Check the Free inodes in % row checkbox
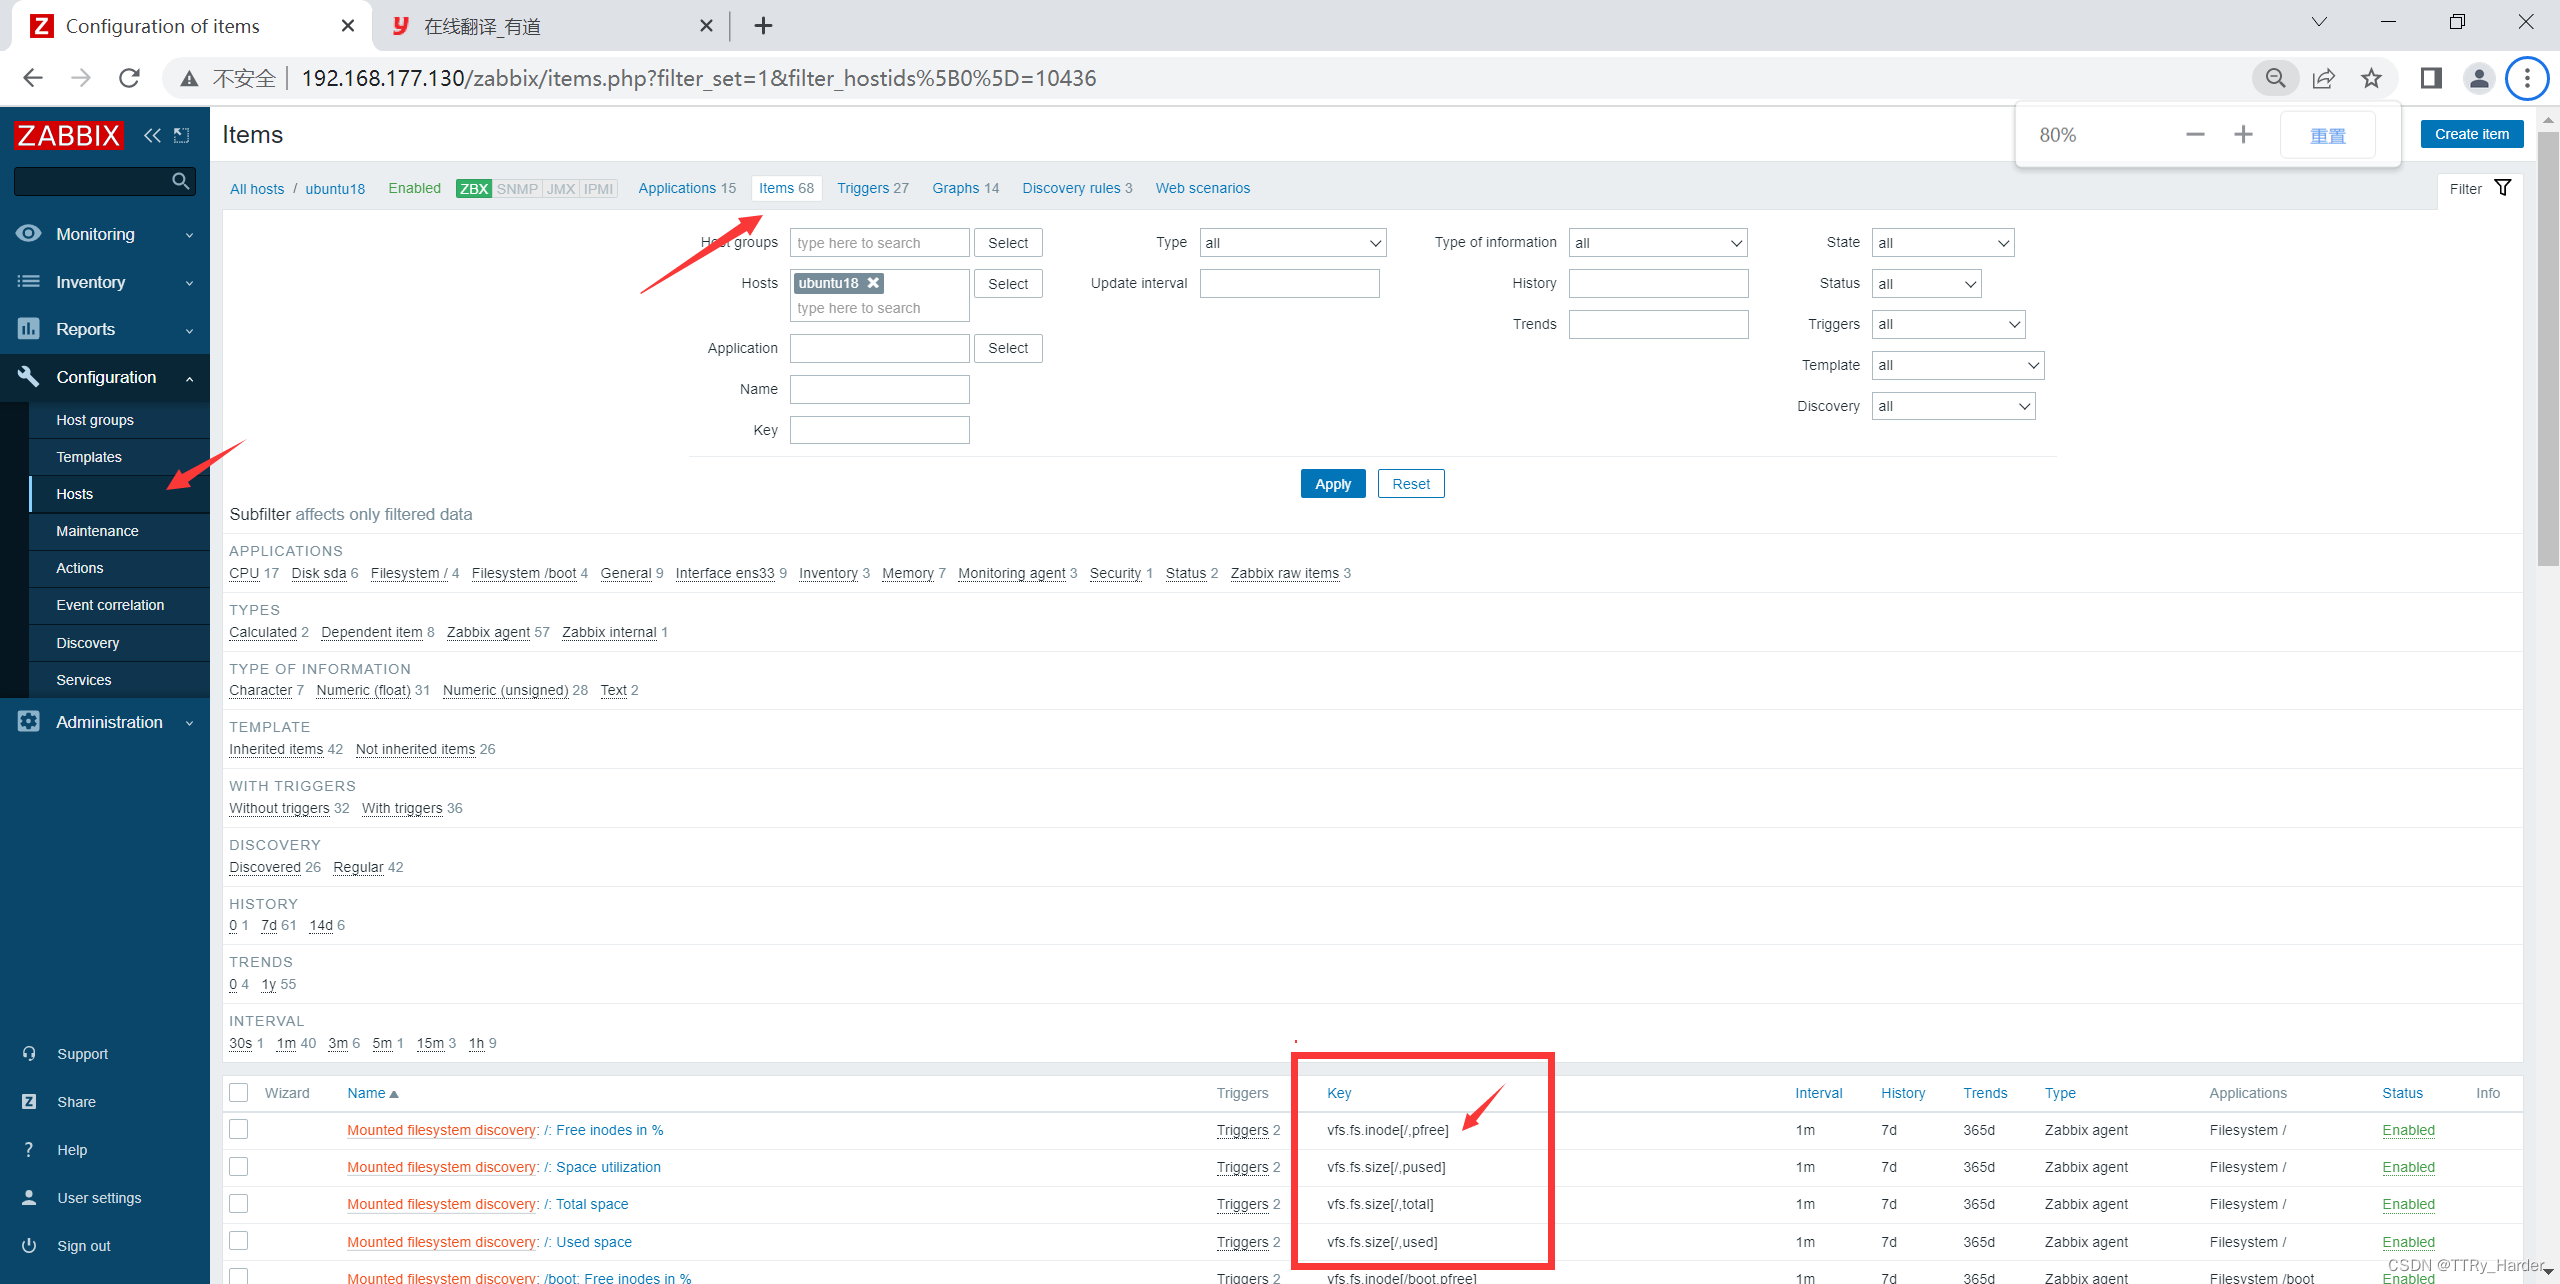This screenshot has height=1284, width=2560. pos(238,1129)
